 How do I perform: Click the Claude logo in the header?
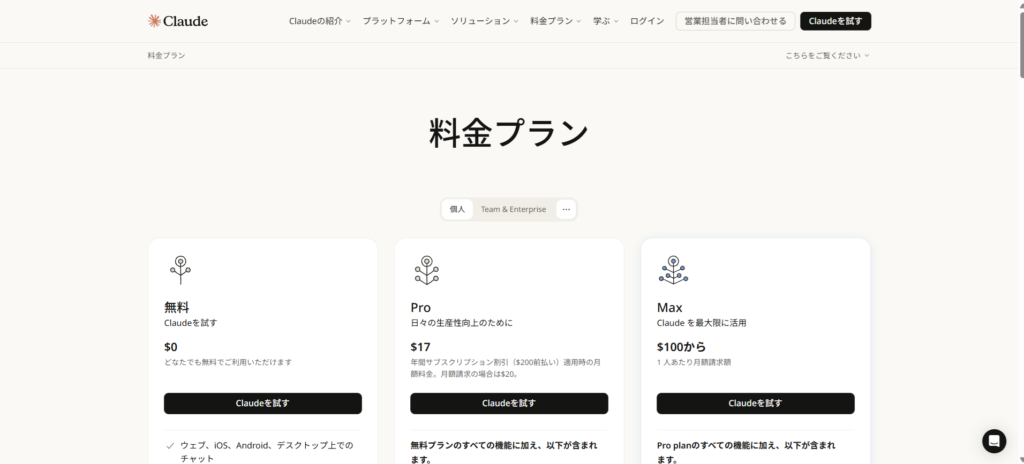[178, 21]
